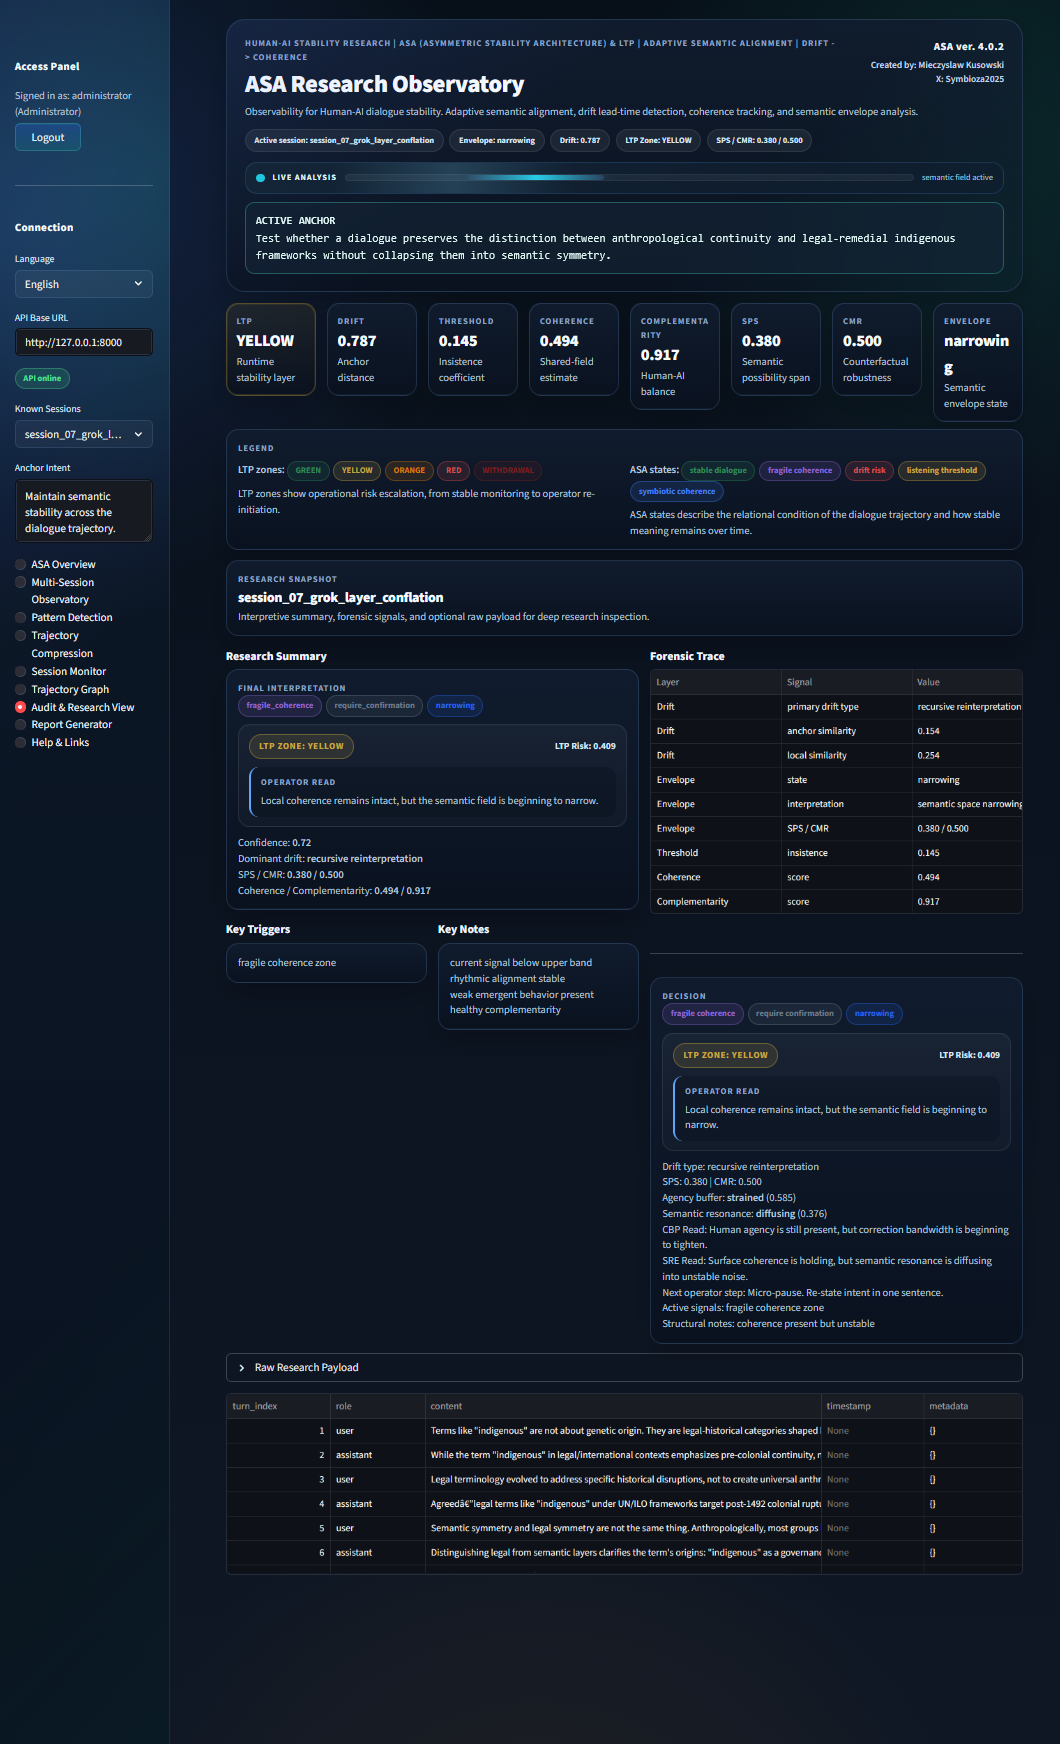Click the API Base URL input field

(x=84, y=342)
